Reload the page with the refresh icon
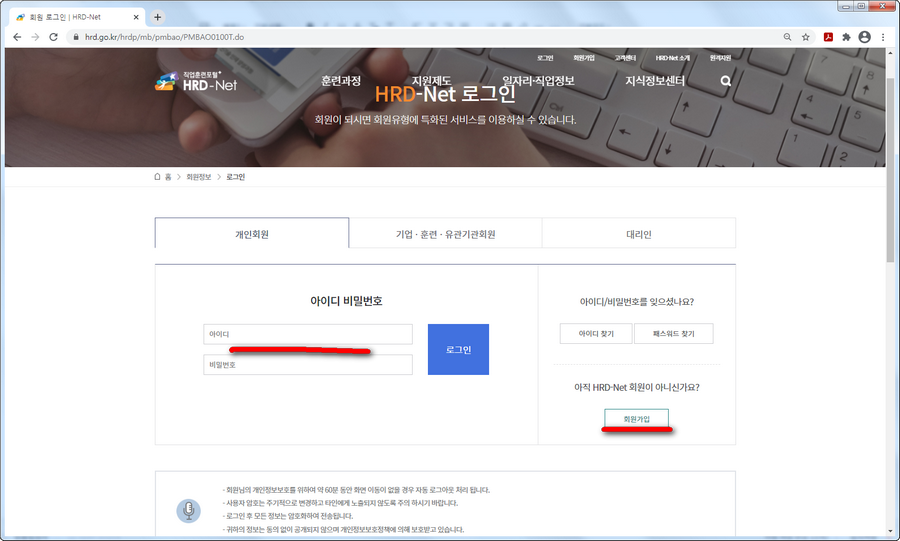The image size is (900, 541). coord(53,37)
